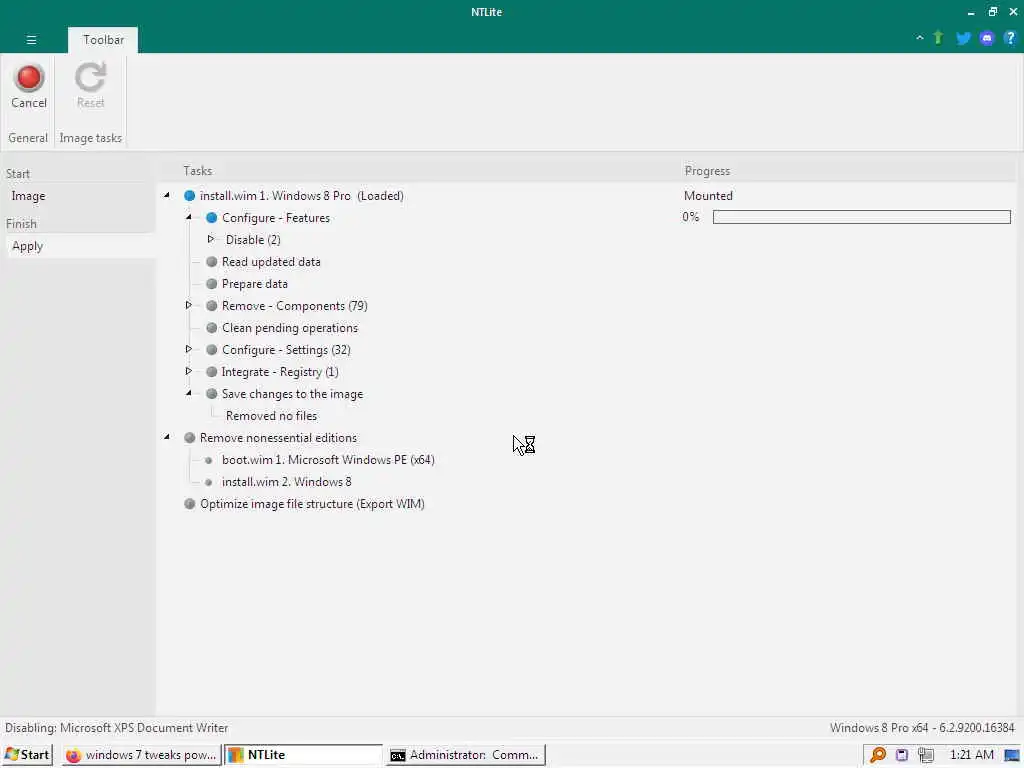This screenshot has width=1024, height=768.
Task: Open the Help question mark icon
Action: pos(1010,38)
